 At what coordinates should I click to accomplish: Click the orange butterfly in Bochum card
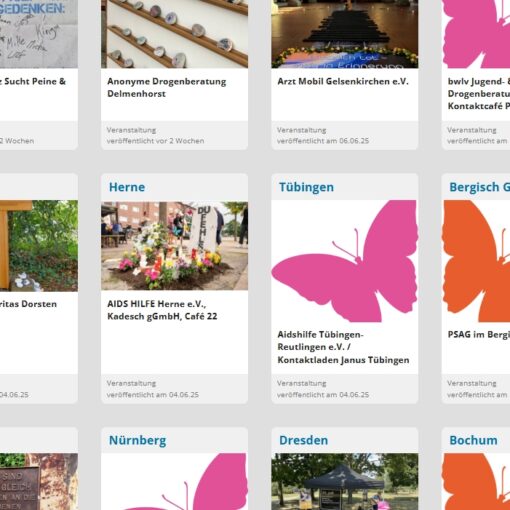point(476,482)
